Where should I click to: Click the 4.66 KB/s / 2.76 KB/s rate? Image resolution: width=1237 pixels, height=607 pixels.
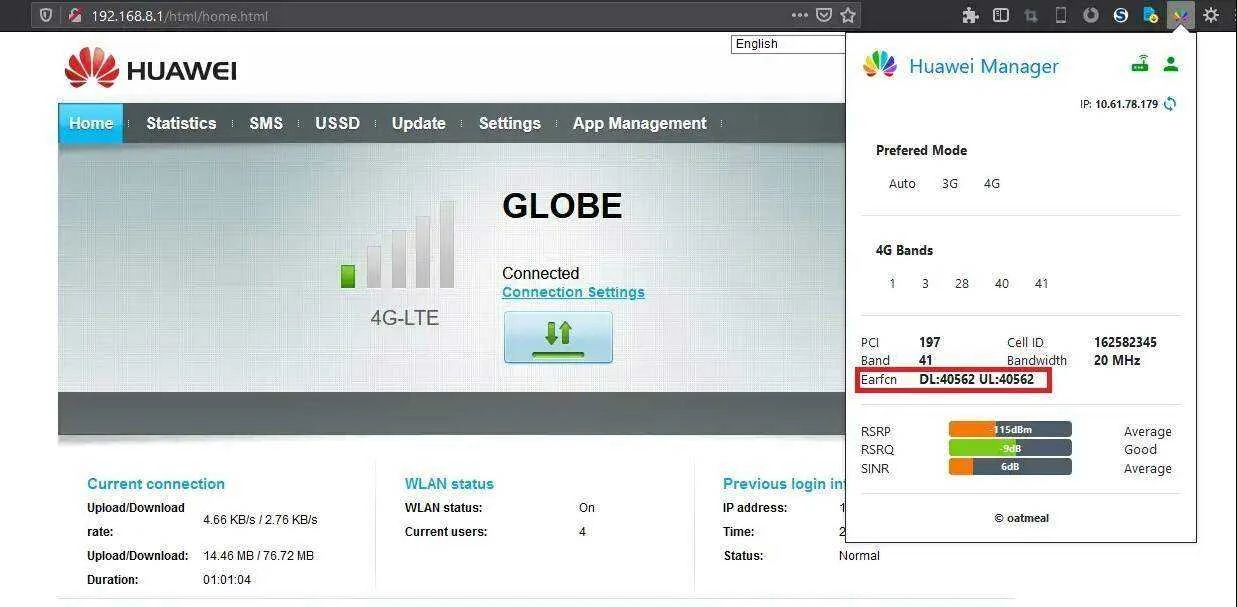tap(260, 520)
